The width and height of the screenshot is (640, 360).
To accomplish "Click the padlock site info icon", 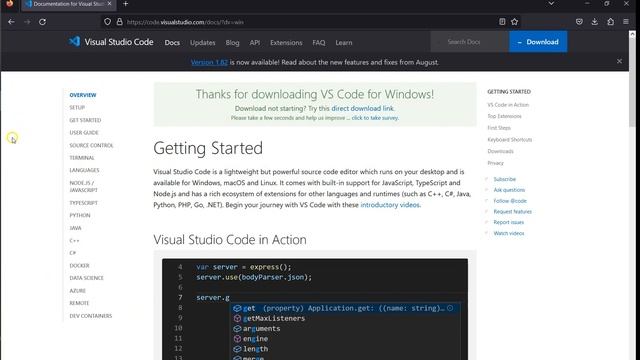I will tap(119, 22).
